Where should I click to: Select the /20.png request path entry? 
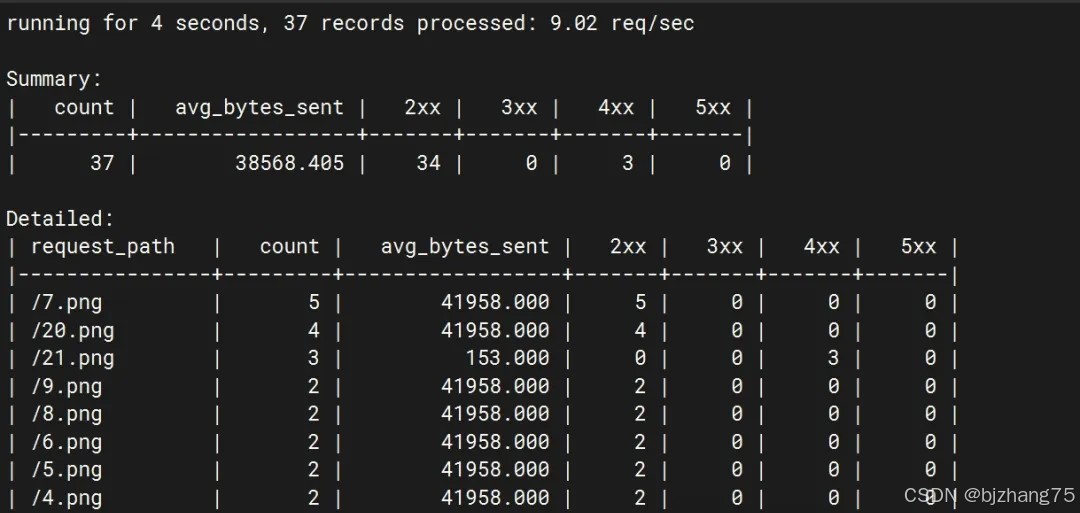point(72,330)
